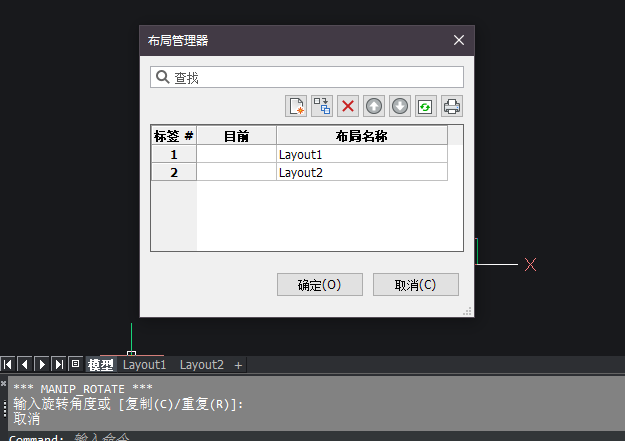The width and height of the screenshot is (625, 441).
Task: Click the move layout up arrow
Action: coord(374,106)
